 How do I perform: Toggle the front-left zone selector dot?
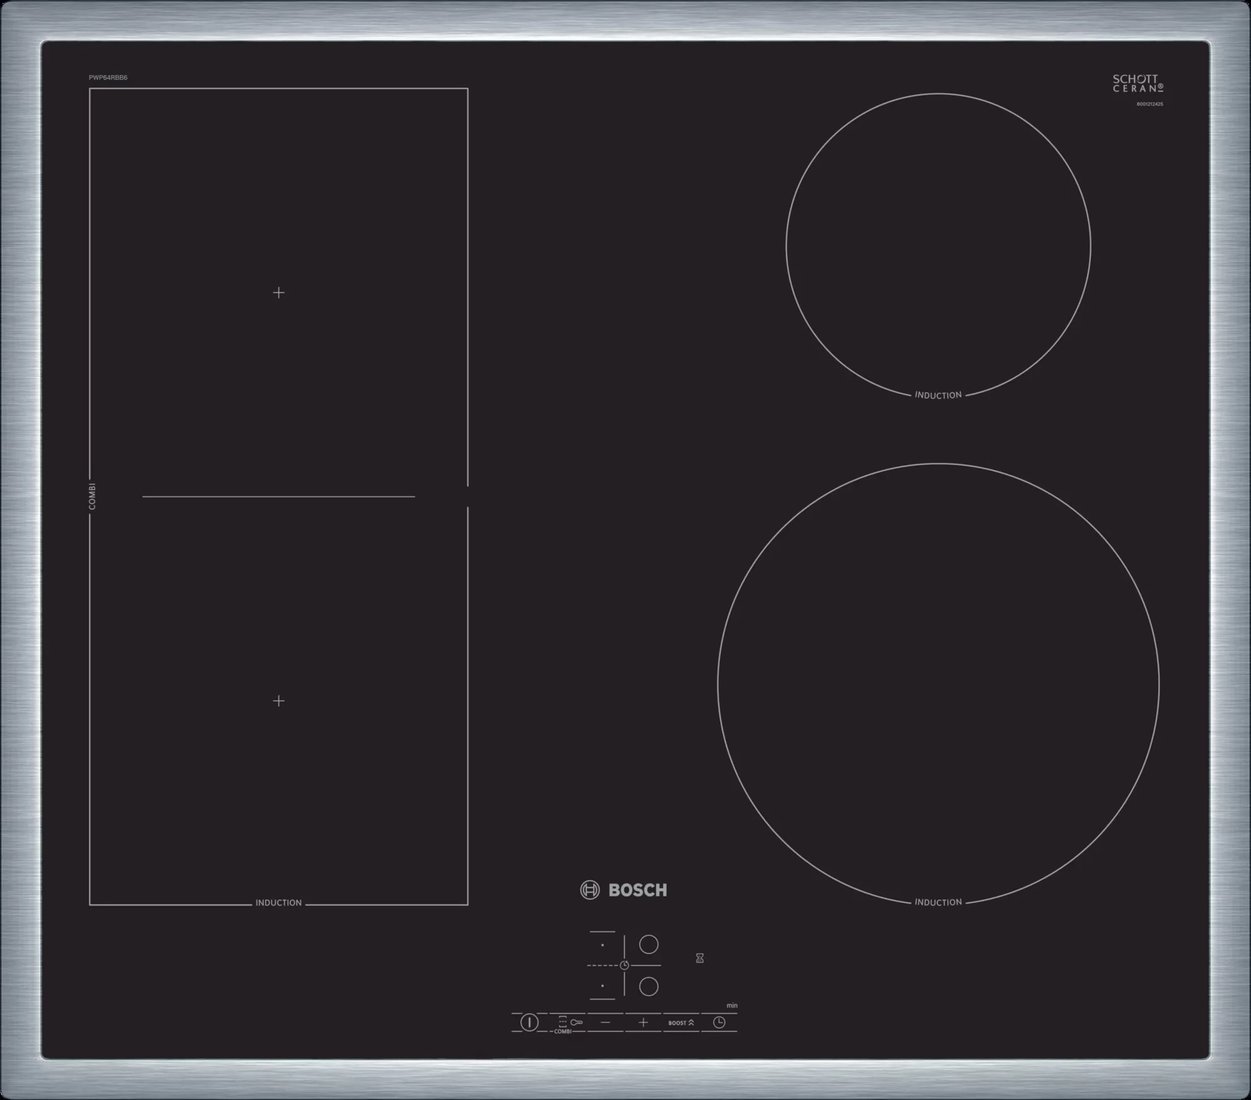coord(602,986)
